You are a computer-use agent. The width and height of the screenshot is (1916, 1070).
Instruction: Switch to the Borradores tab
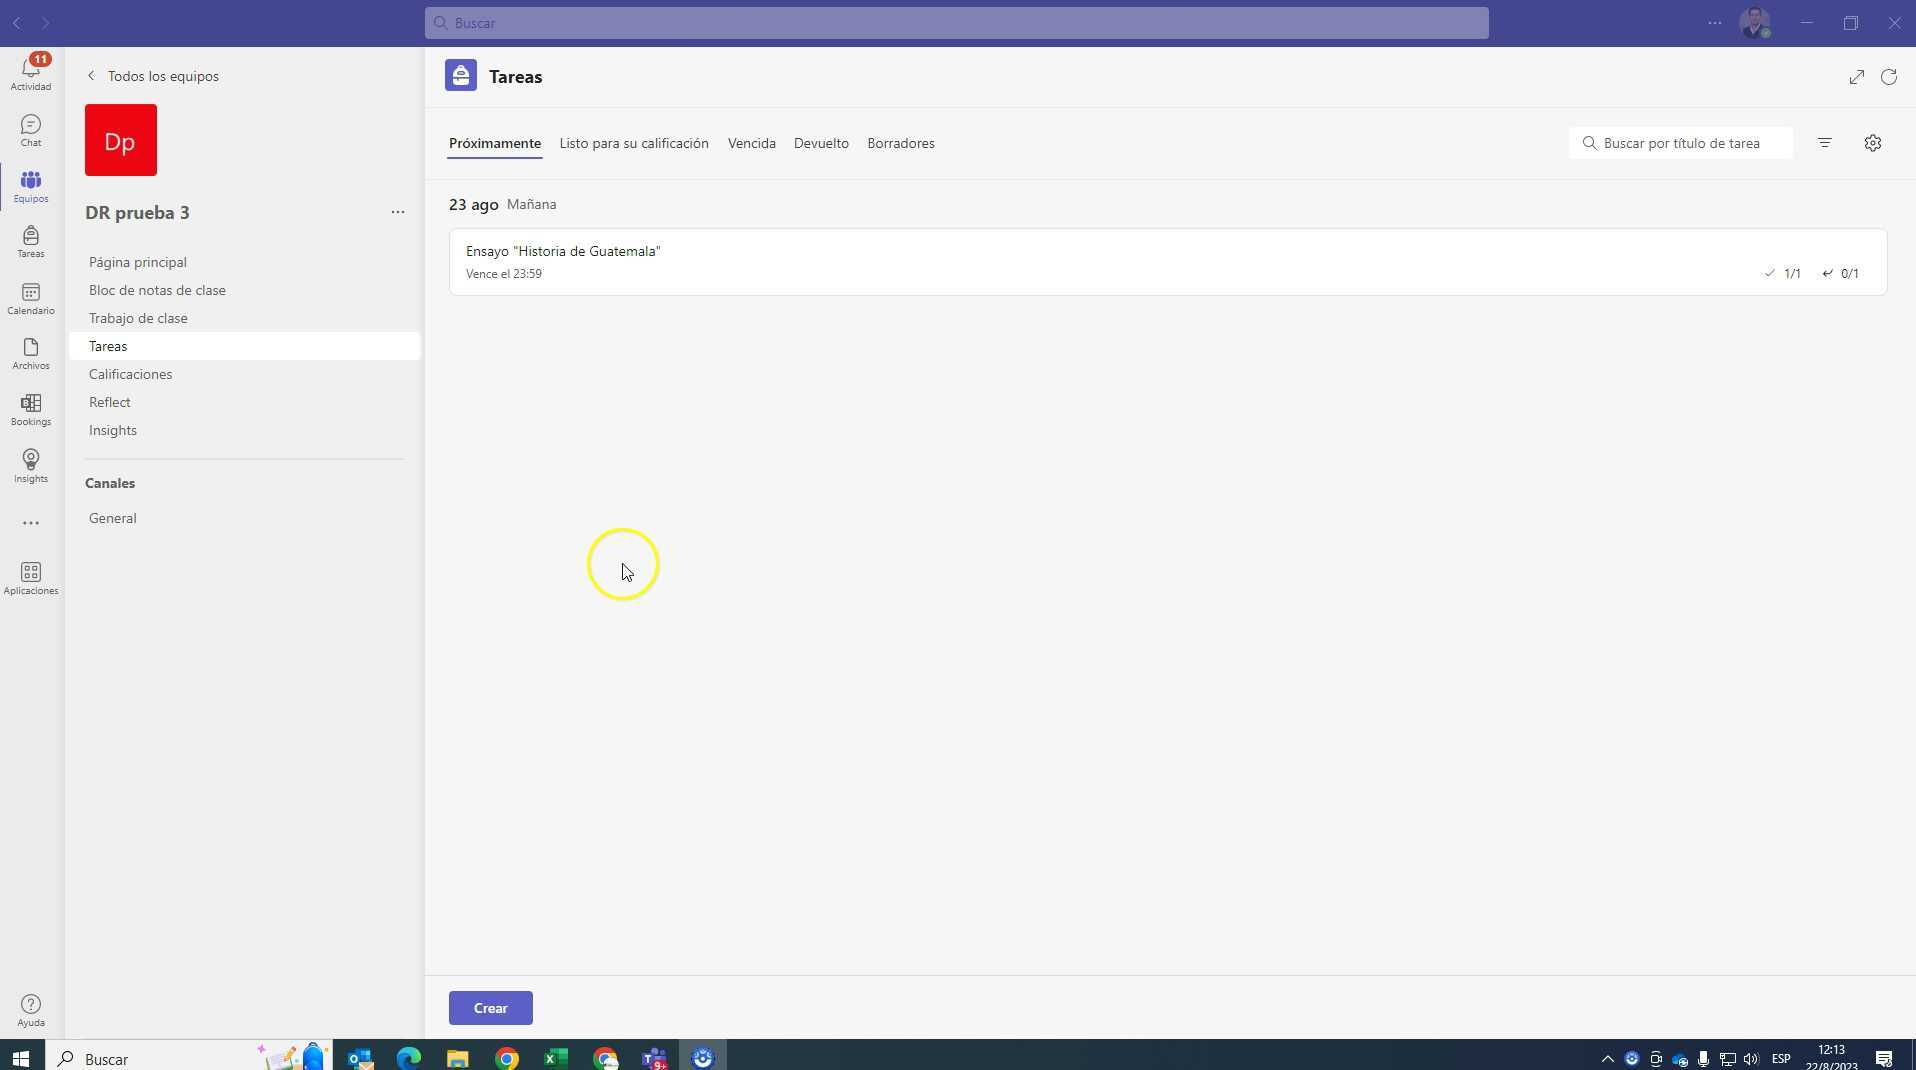(899, 143)
